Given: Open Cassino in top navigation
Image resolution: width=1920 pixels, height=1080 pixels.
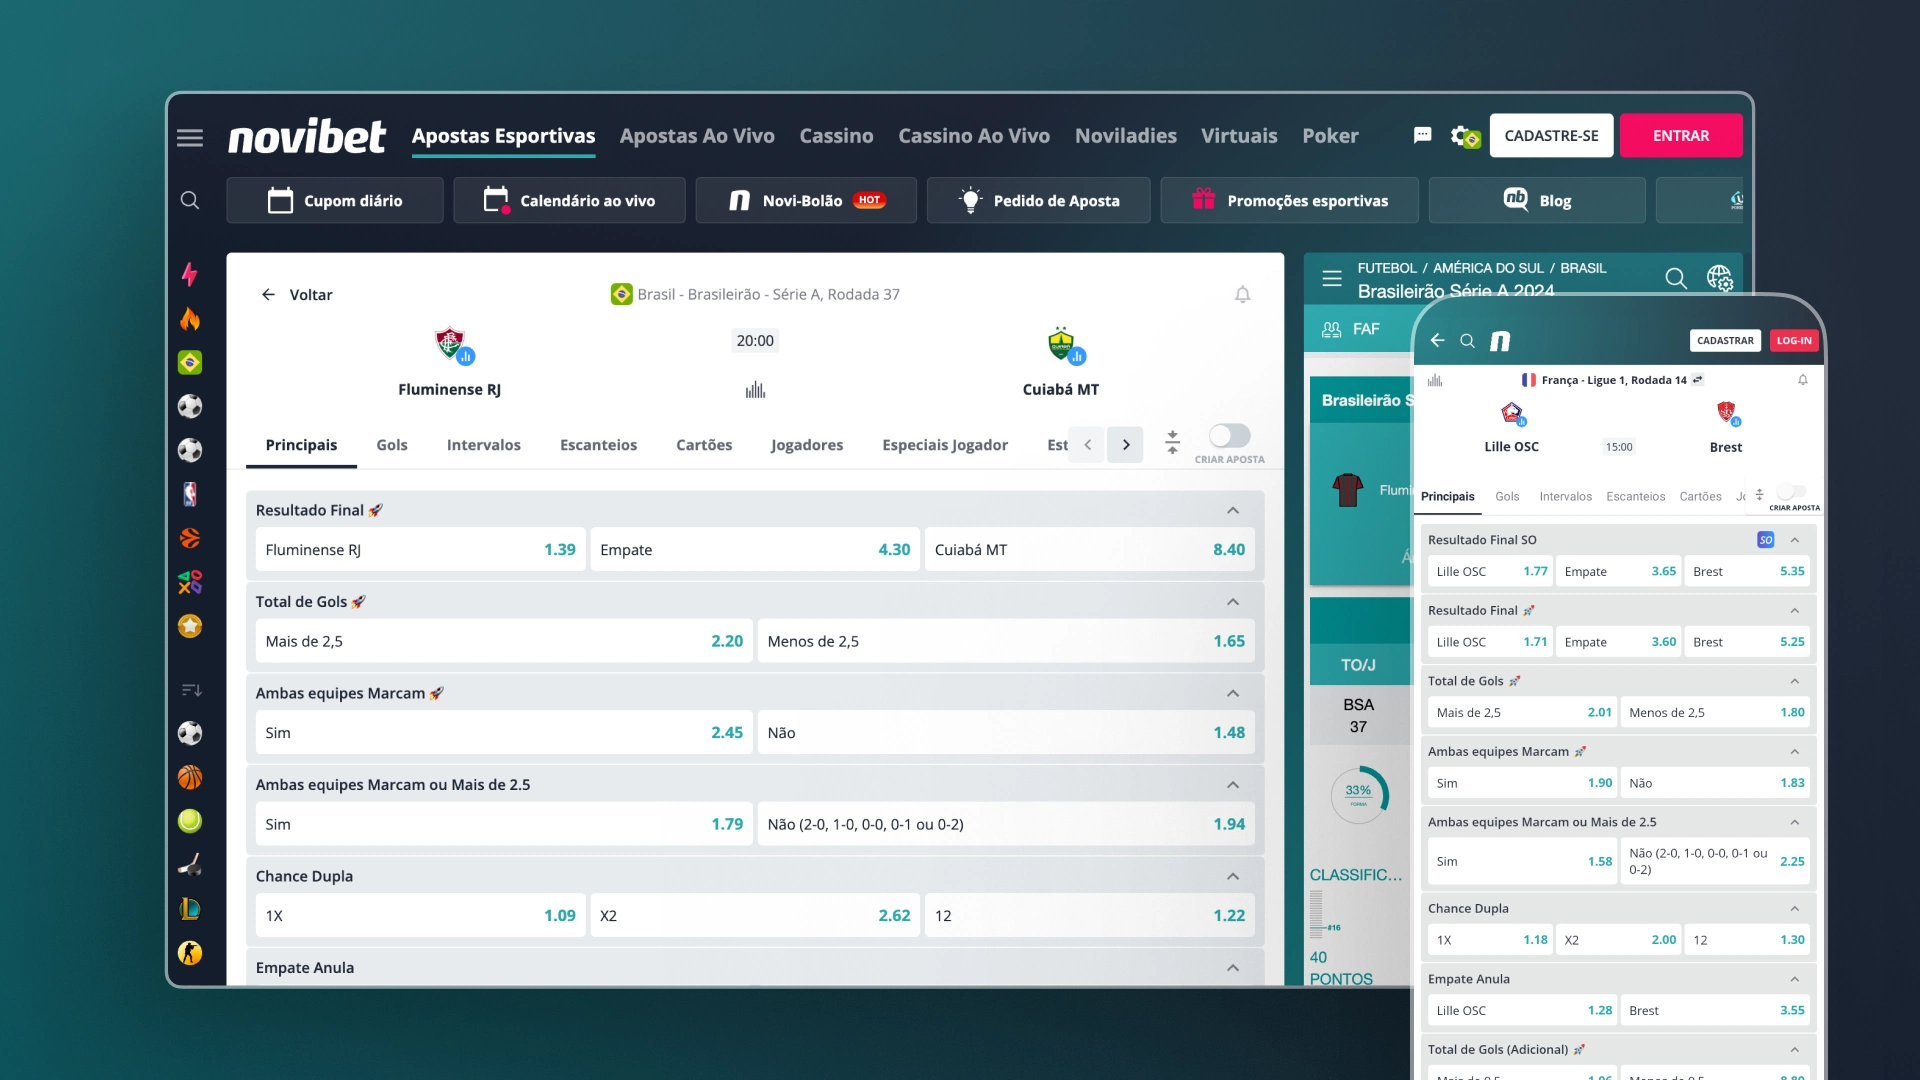Looking at the screenshot, I should pyautogui.click(x=836, y=136).
